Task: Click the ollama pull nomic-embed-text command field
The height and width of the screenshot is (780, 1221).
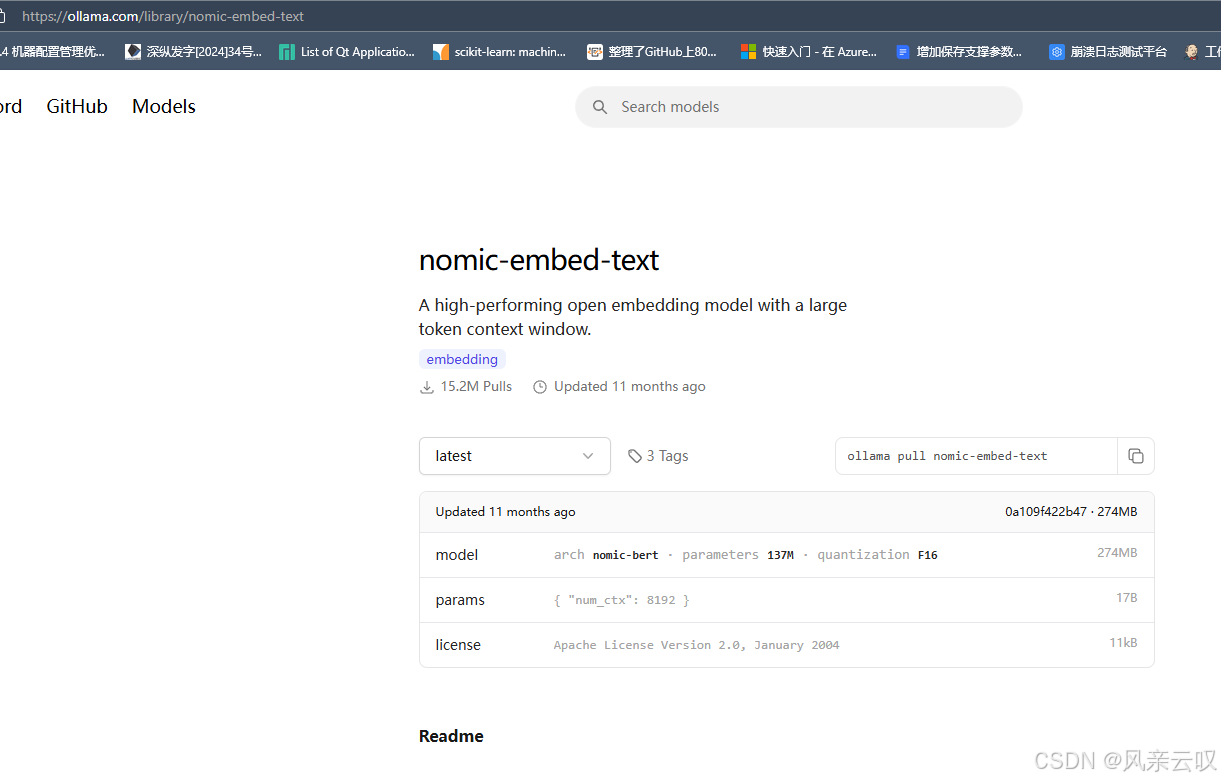Action: point(976,456)
